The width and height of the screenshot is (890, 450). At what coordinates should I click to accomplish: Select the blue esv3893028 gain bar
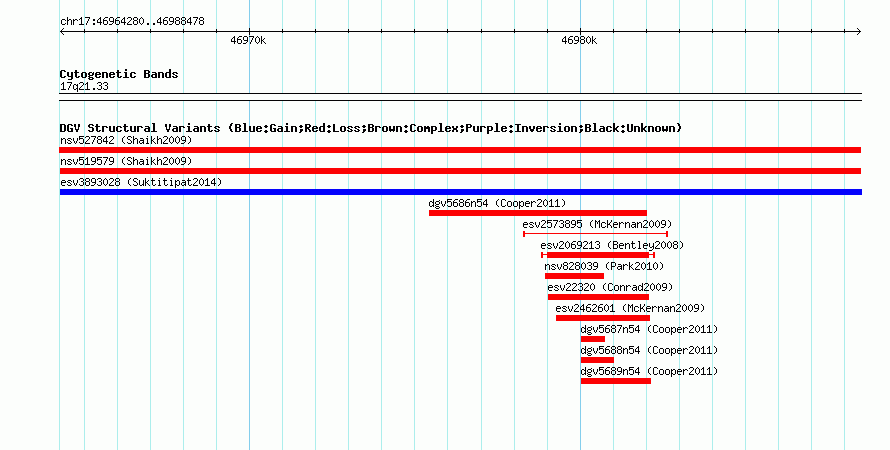(x=461, y=192)
